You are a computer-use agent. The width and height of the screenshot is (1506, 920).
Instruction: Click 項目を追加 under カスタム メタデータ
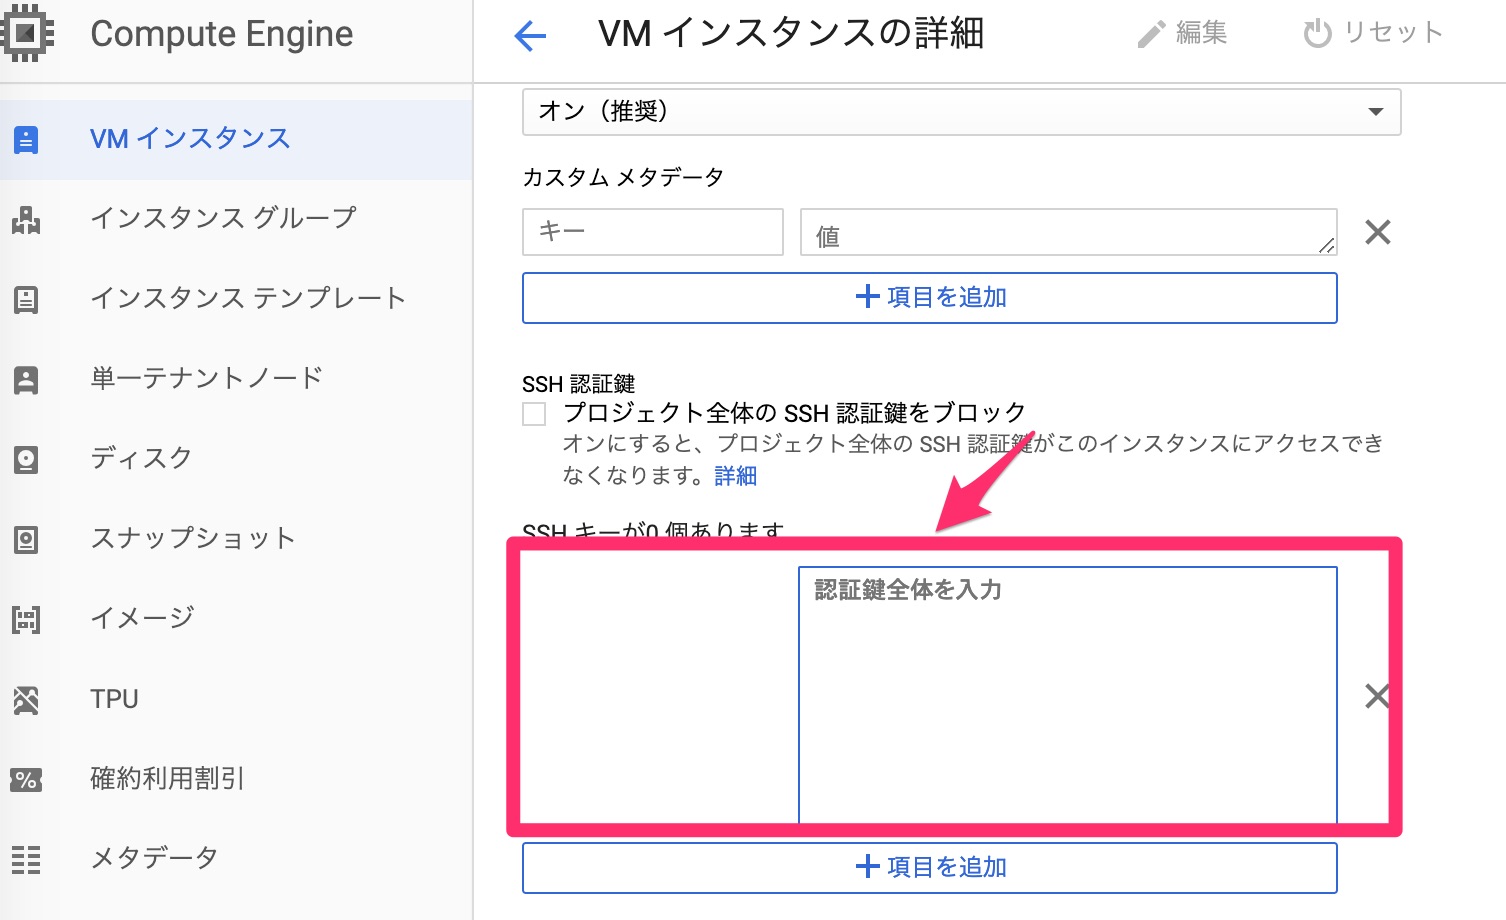929,298
